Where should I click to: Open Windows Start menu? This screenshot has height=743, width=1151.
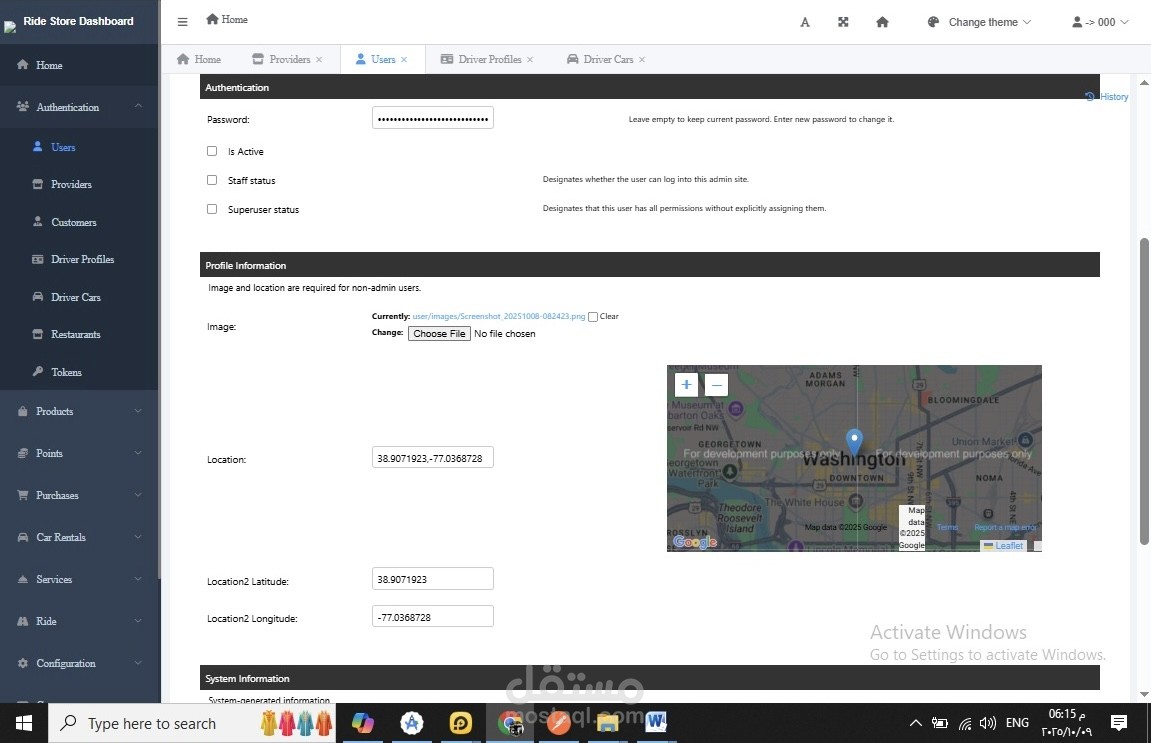[x=23, y=723]
